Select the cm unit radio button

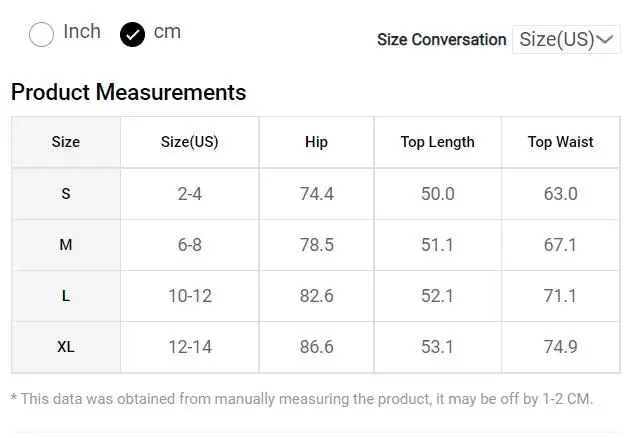tap(132, 35)
